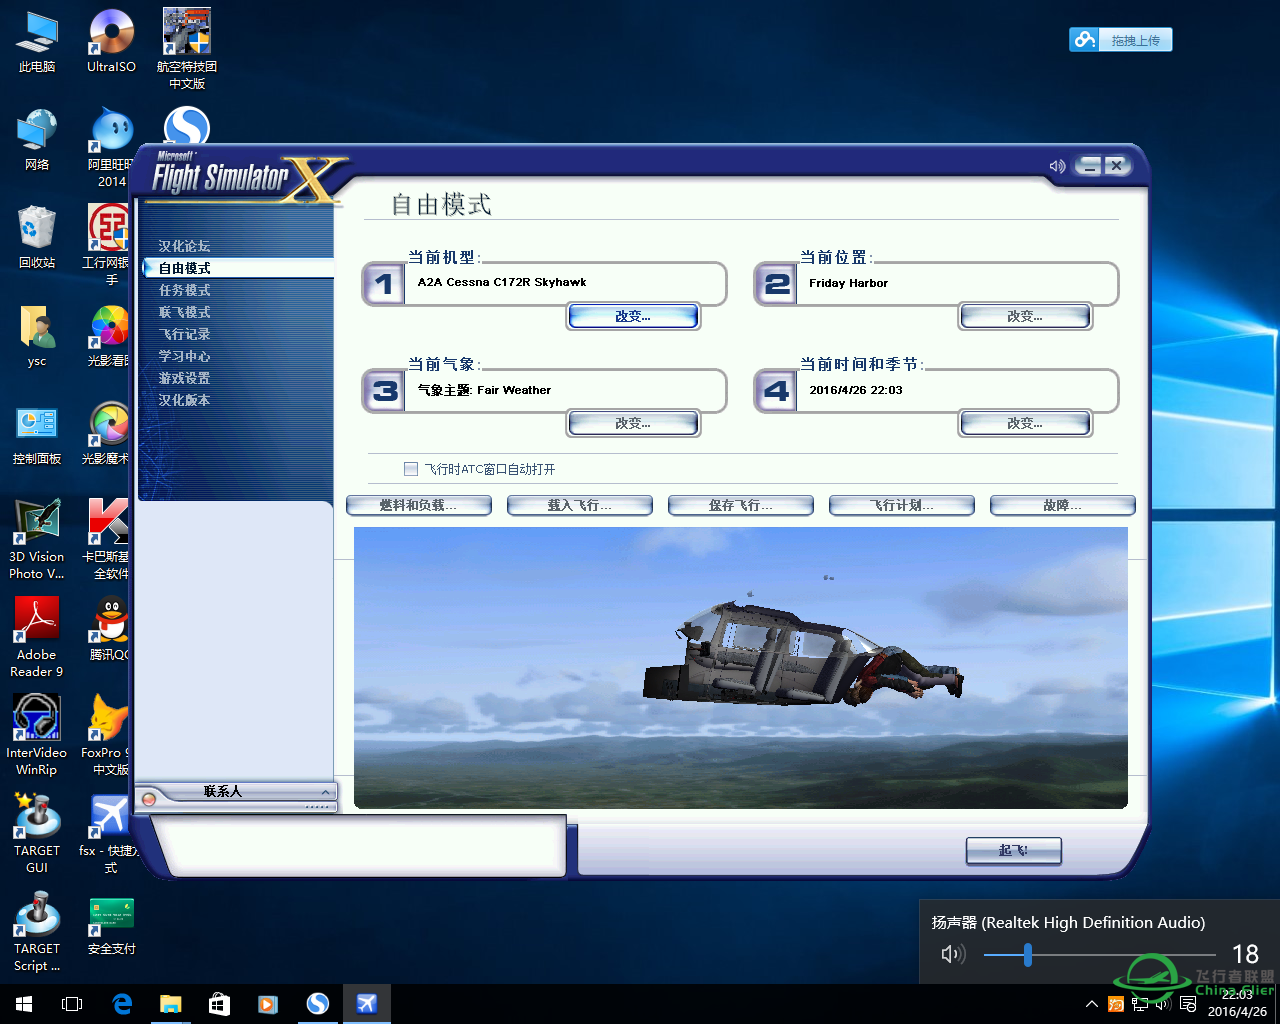Select the UltraISO desktop icon

[x=111, y=41]
